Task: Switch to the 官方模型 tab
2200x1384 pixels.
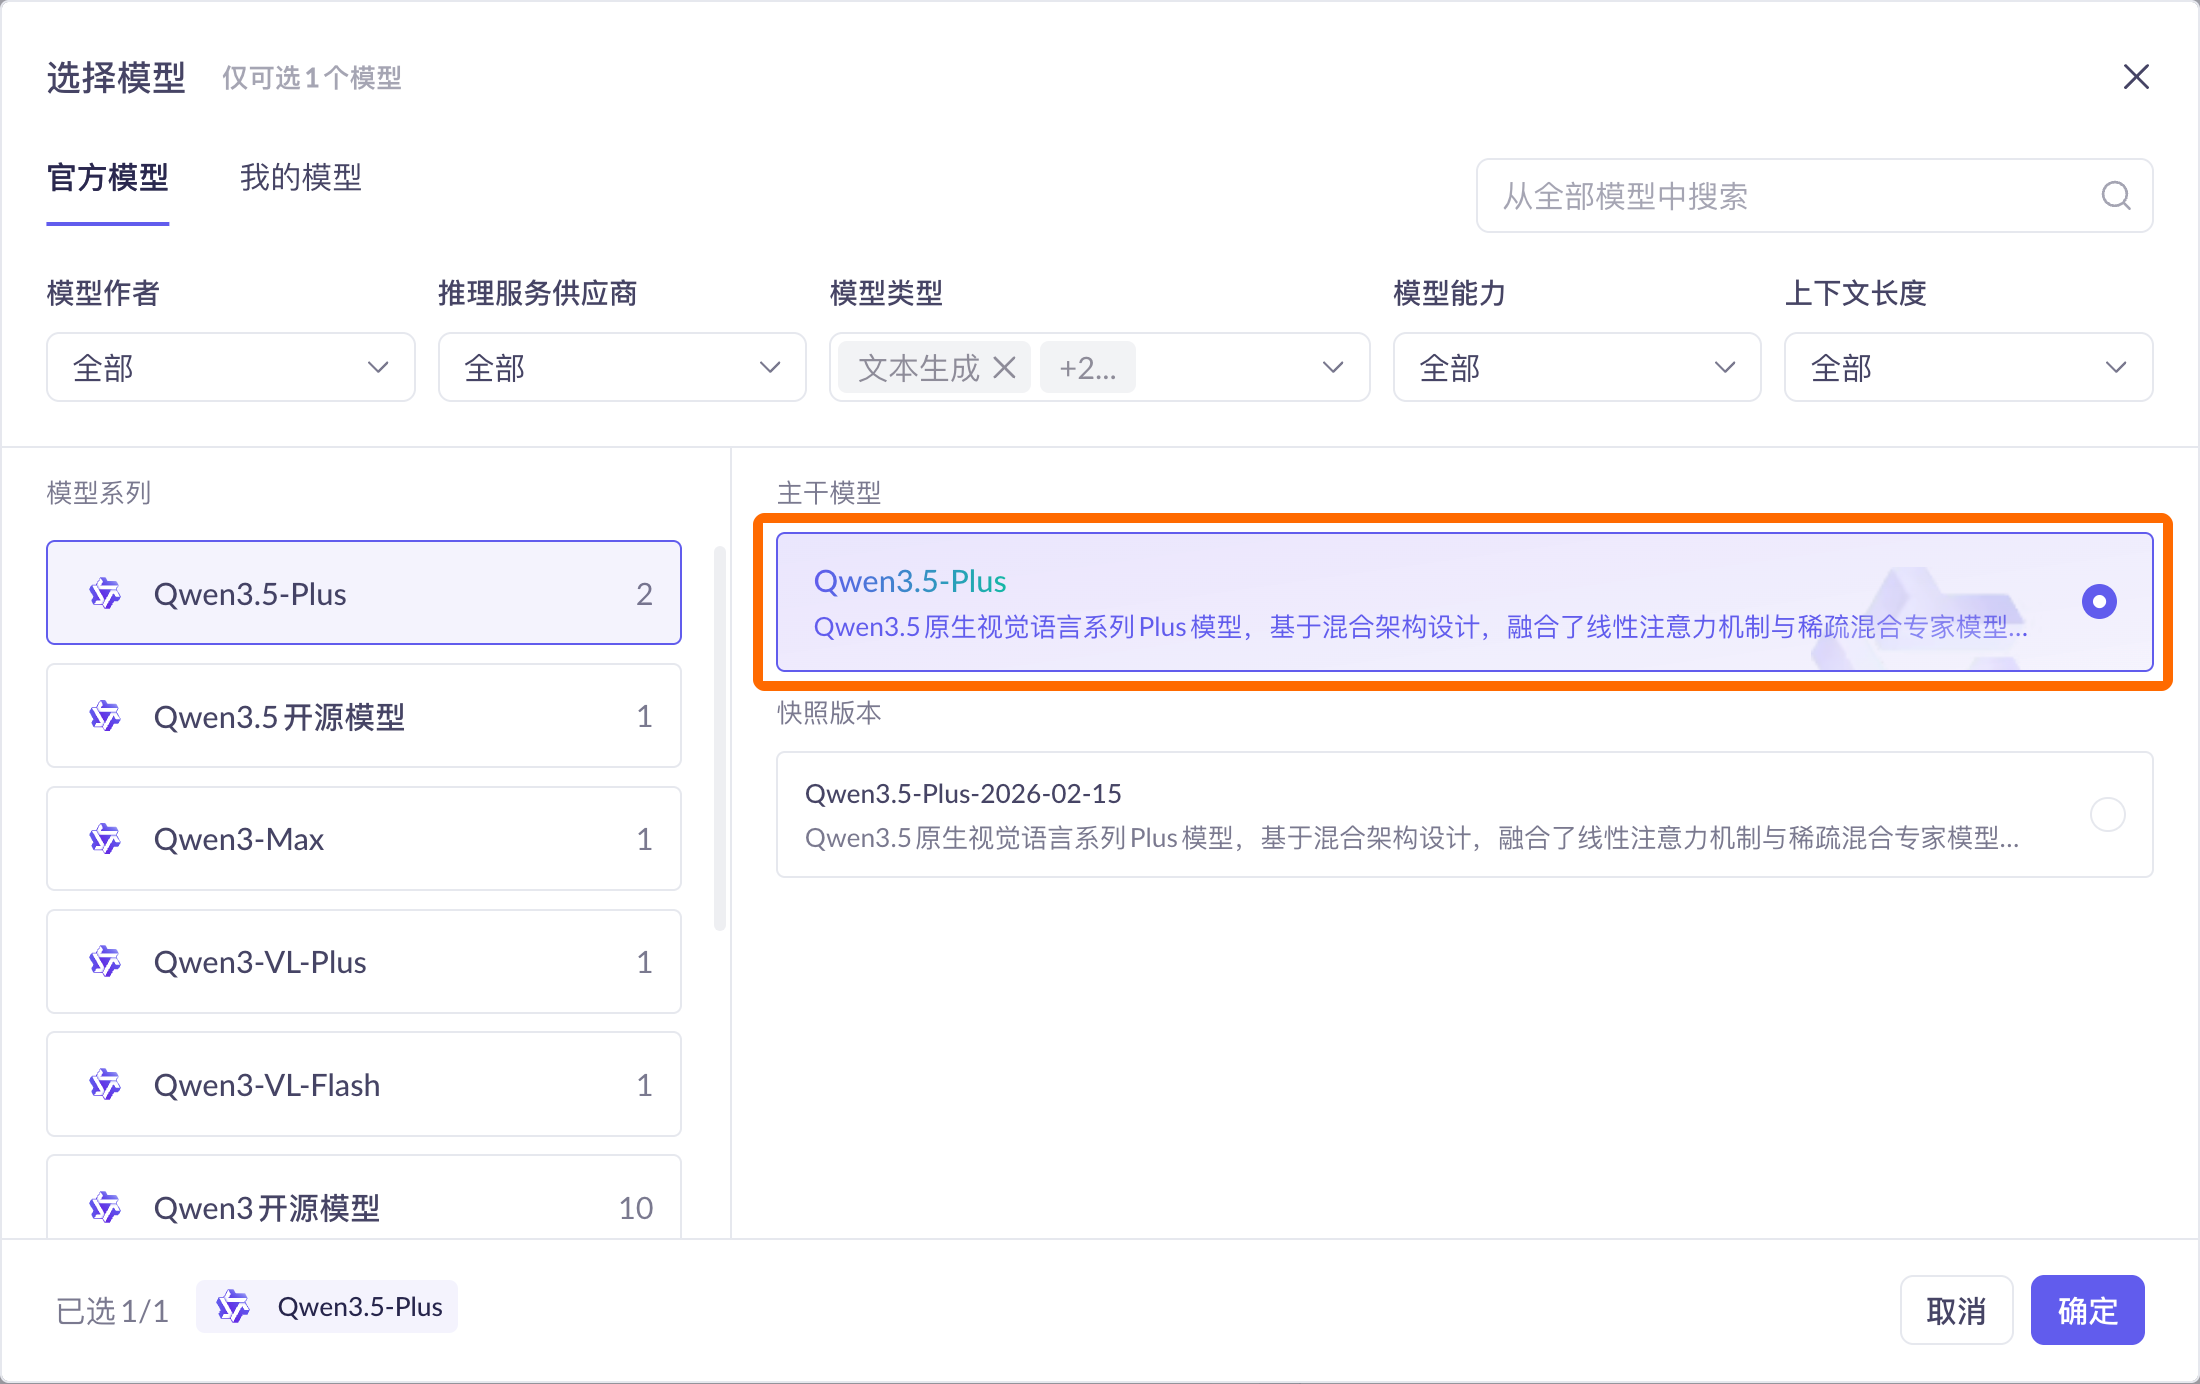Action: click(108, 178)
